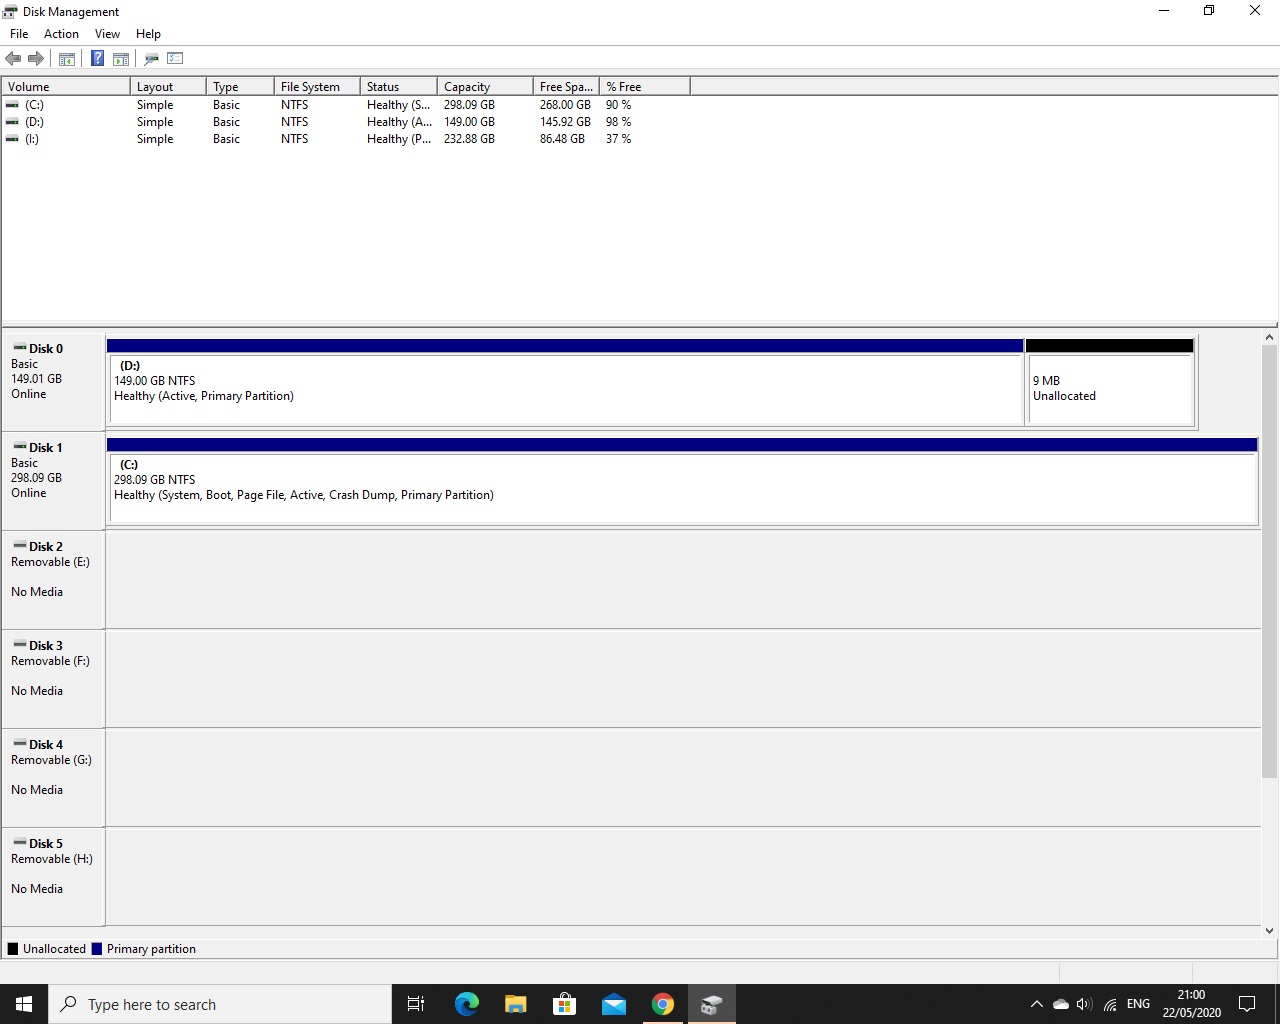Open the Action menu
1280x1024 pixels.
(61, 34)
